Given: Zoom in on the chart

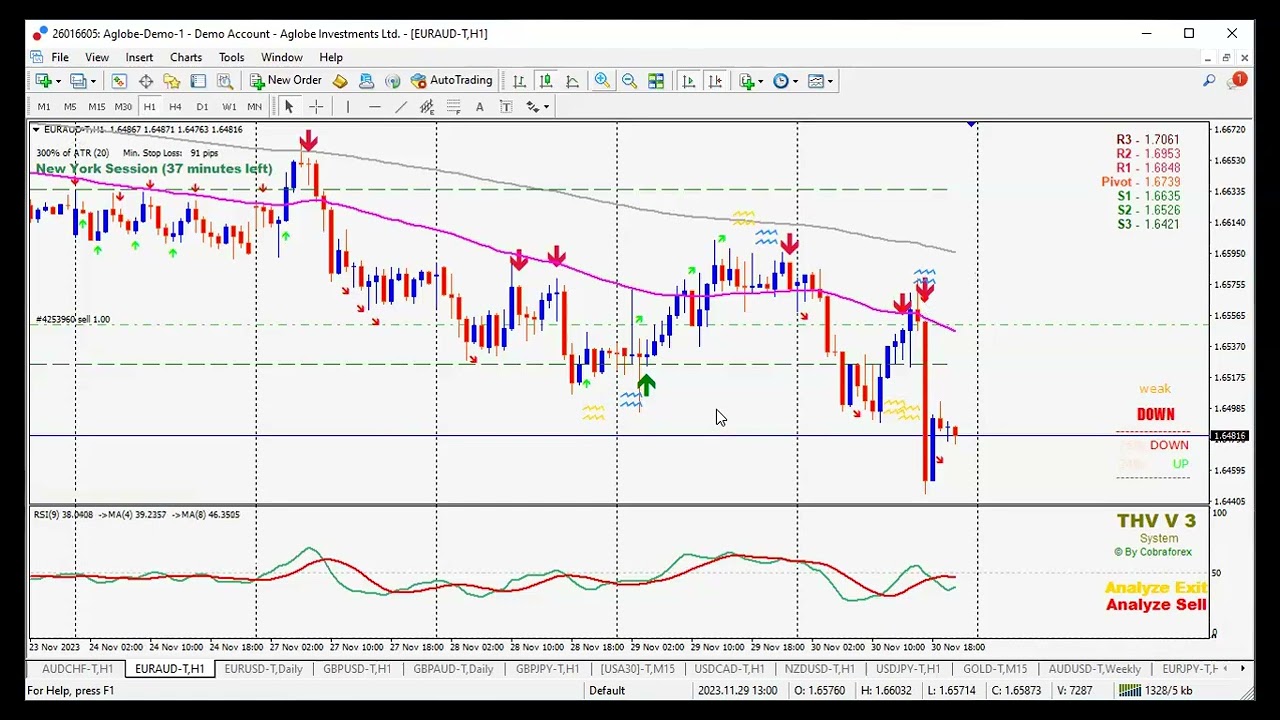Looking at the screenshot, I should pyautogui.click(x=602, y=81).
